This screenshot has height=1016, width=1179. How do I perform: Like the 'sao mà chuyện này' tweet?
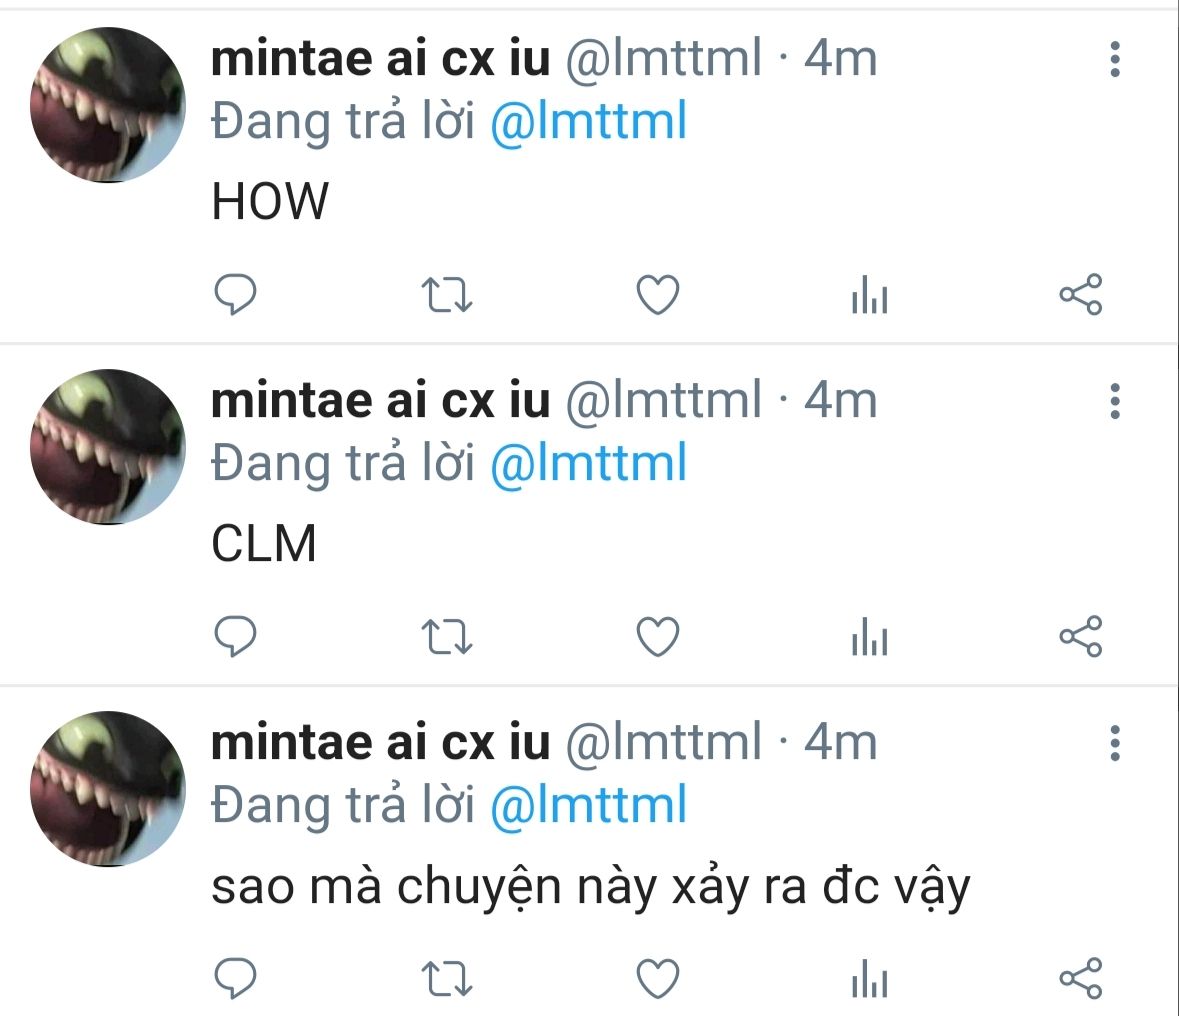point(658,979)
